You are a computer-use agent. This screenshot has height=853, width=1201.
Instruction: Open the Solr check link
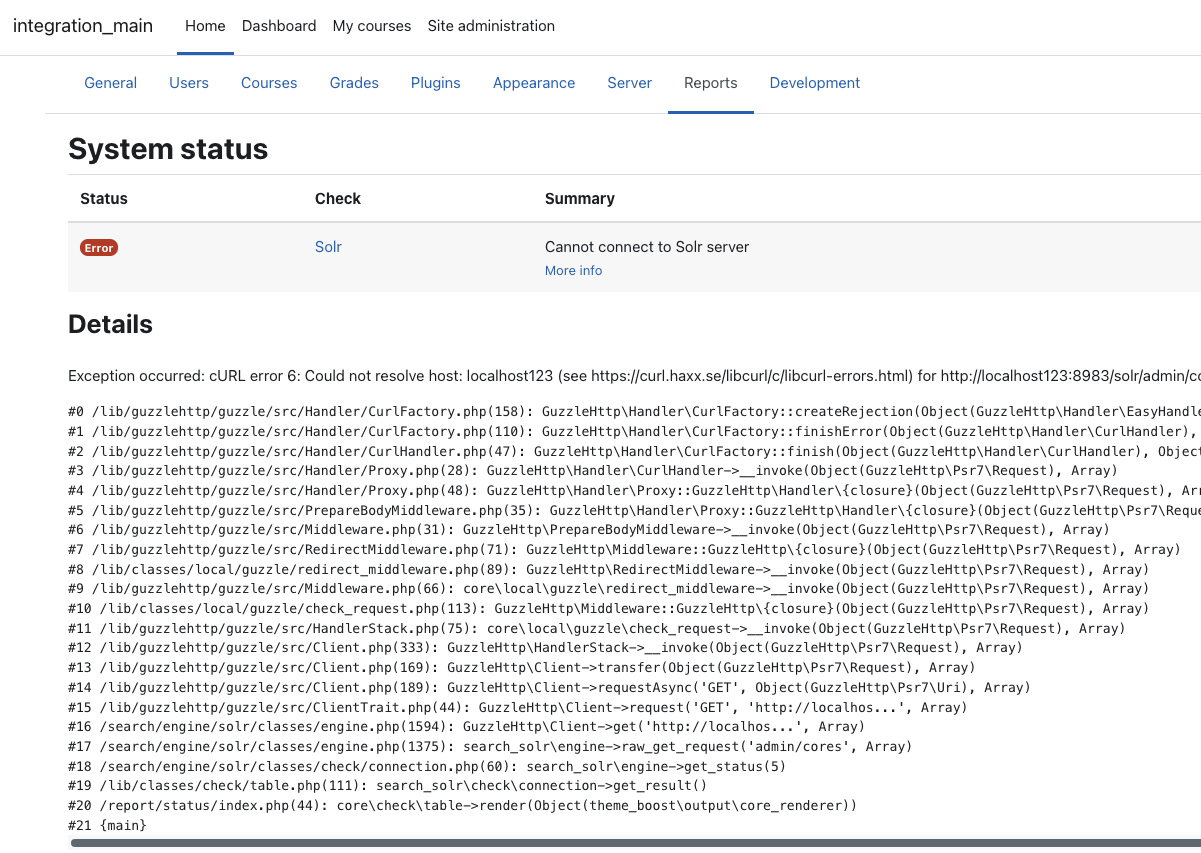(328, 247)
